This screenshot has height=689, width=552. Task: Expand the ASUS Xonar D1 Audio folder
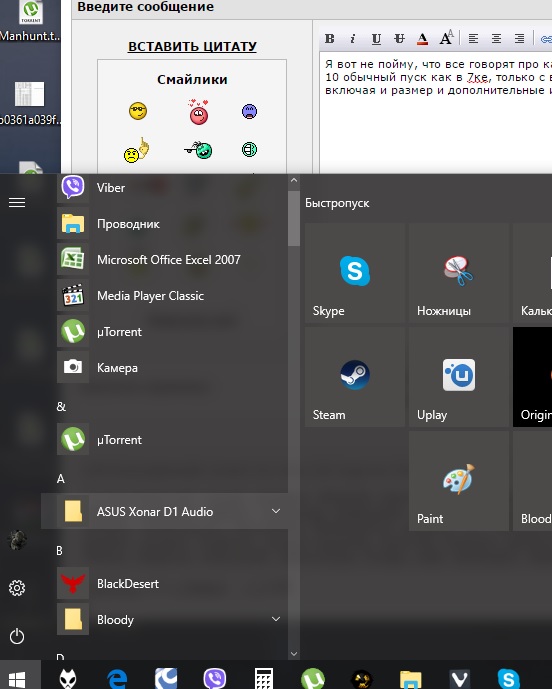pos(276,511)
